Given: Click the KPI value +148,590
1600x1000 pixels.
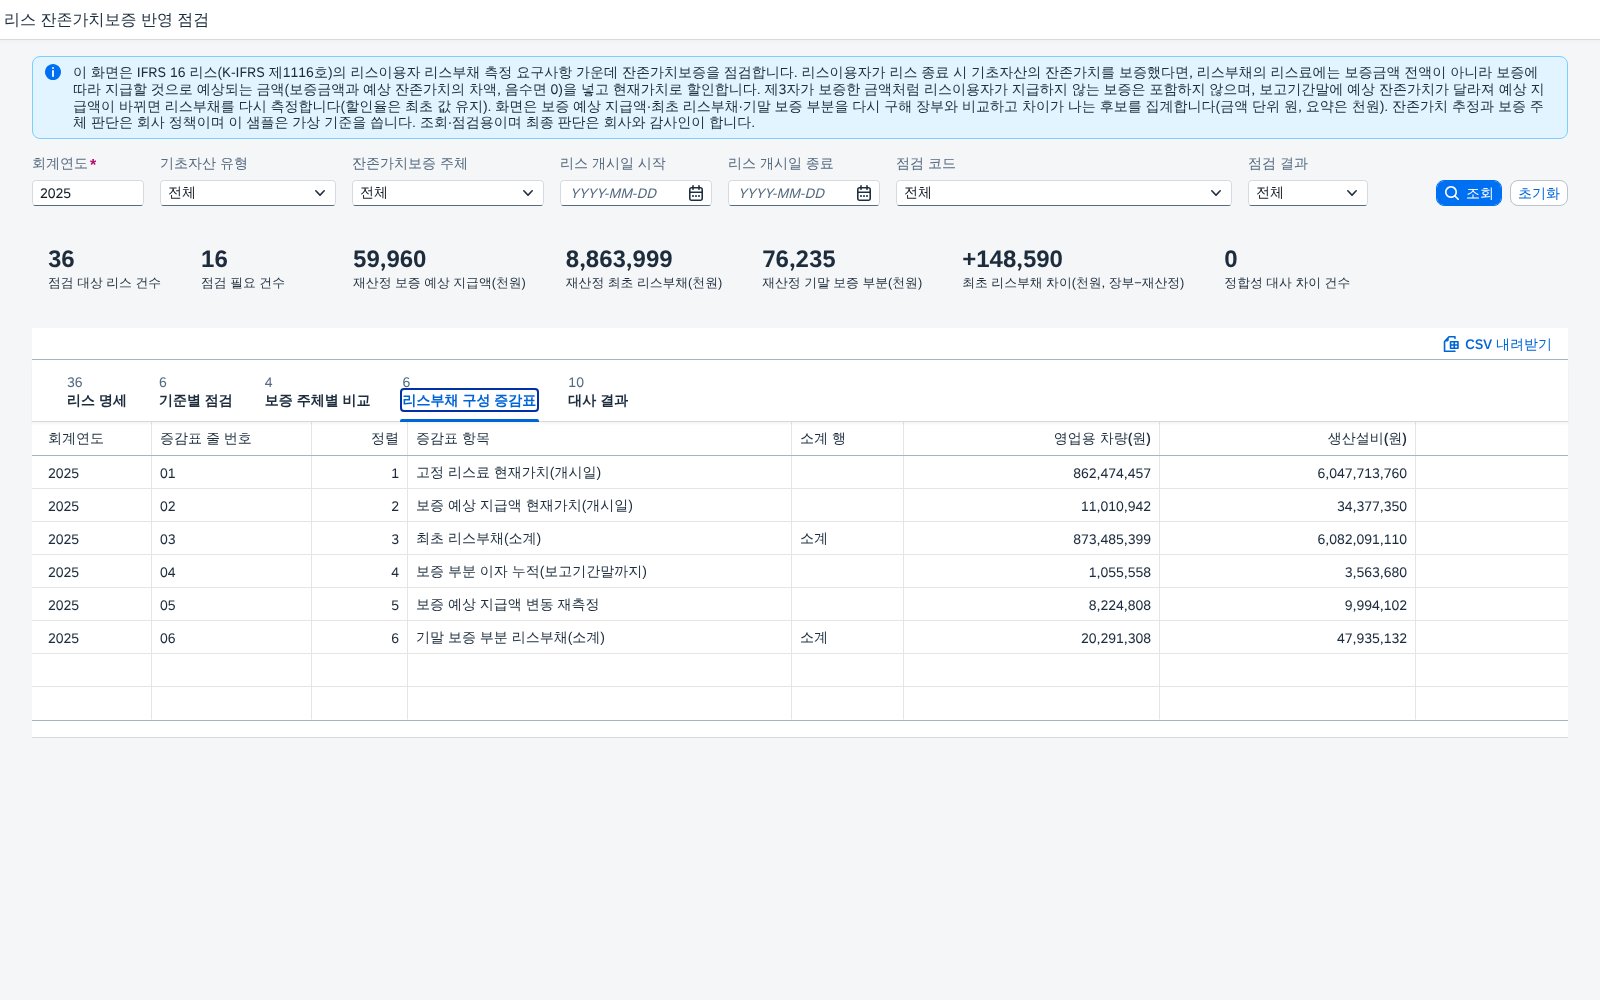Looking at the screenshot, I should pos(1012,259).
